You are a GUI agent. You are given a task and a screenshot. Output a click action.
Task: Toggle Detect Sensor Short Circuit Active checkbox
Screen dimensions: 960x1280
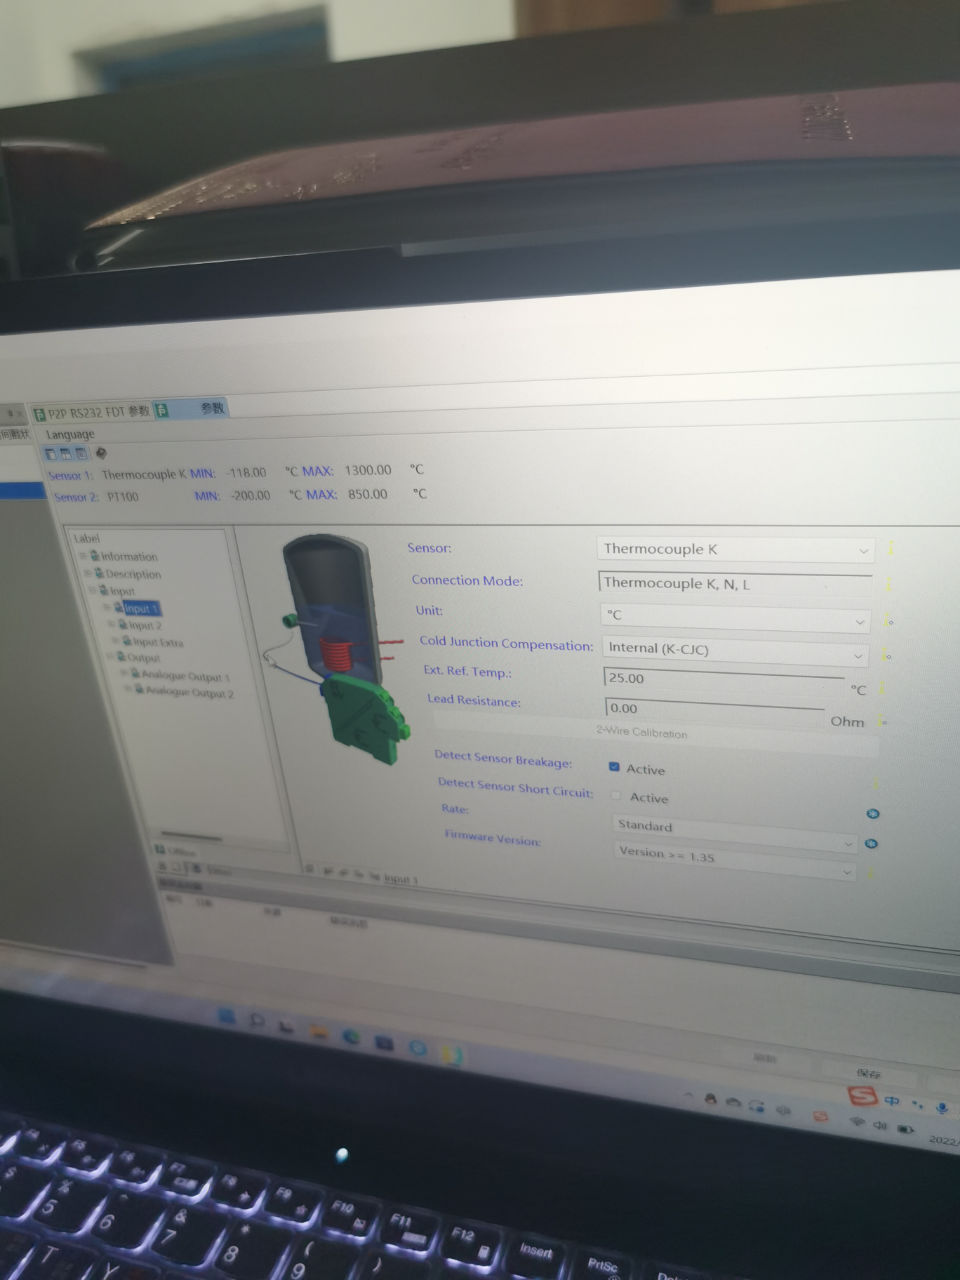617,796
